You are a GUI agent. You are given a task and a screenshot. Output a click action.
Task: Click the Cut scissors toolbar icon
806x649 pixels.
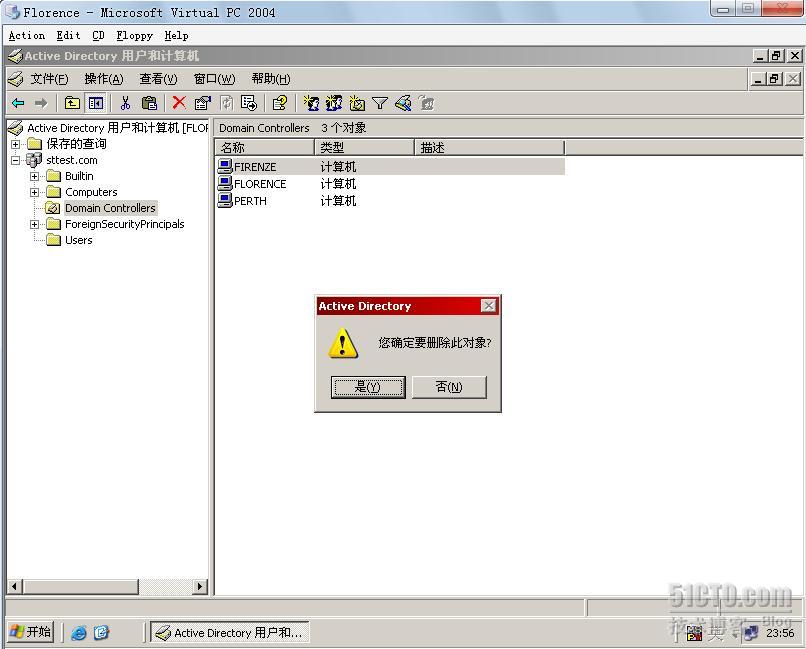click(125, 103)
